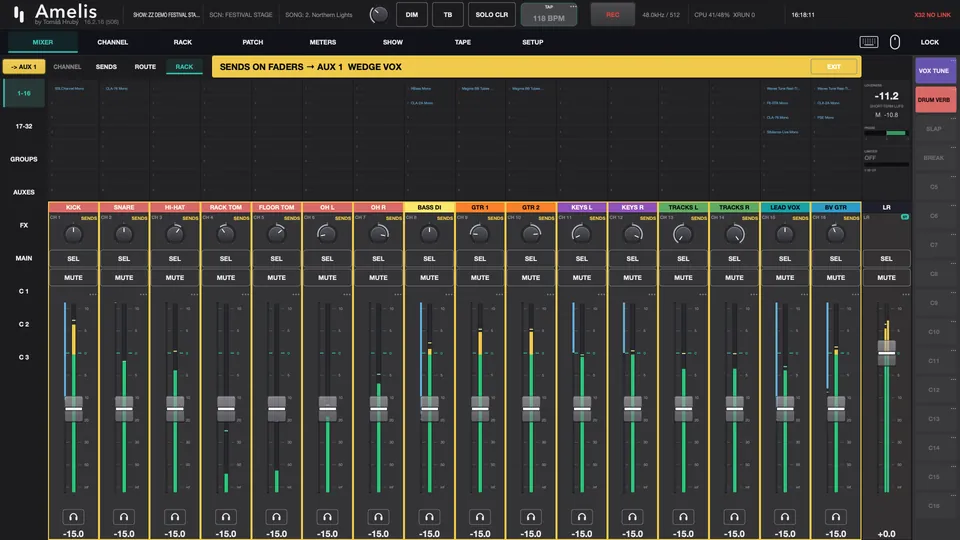Switch to the METERS tab
Image resolution: width=960 pixels, height=540 pixels.
[x=323, y=42]
